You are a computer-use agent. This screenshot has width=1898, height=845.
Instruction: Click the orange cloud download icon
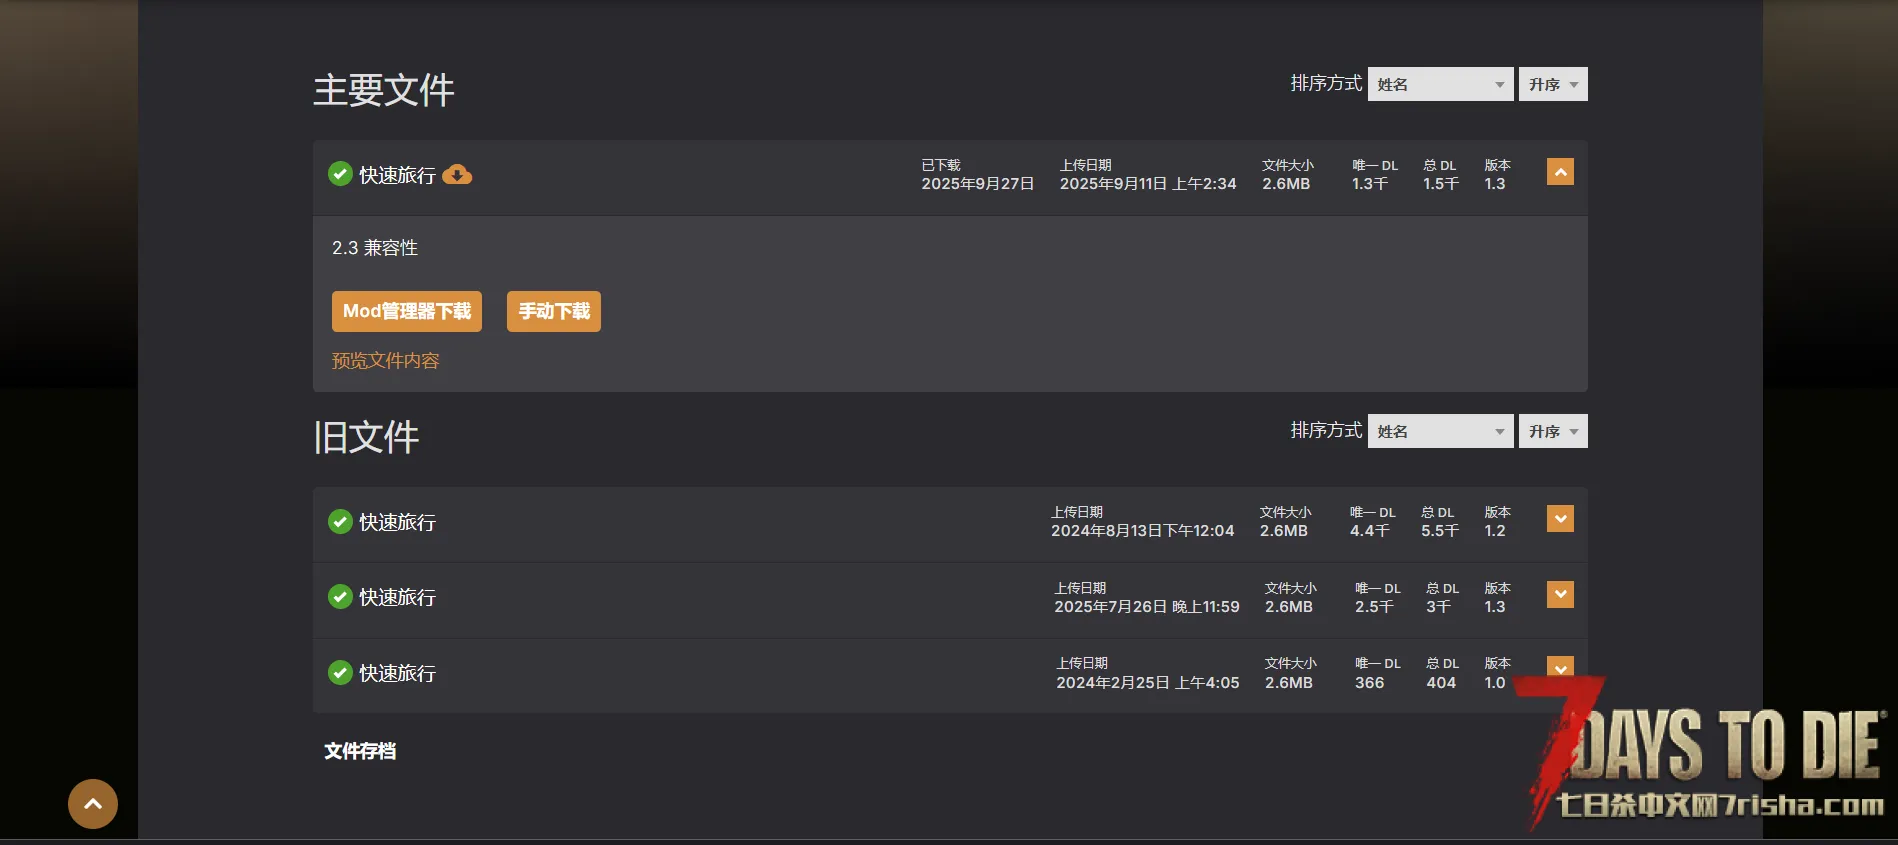[457, 175]
